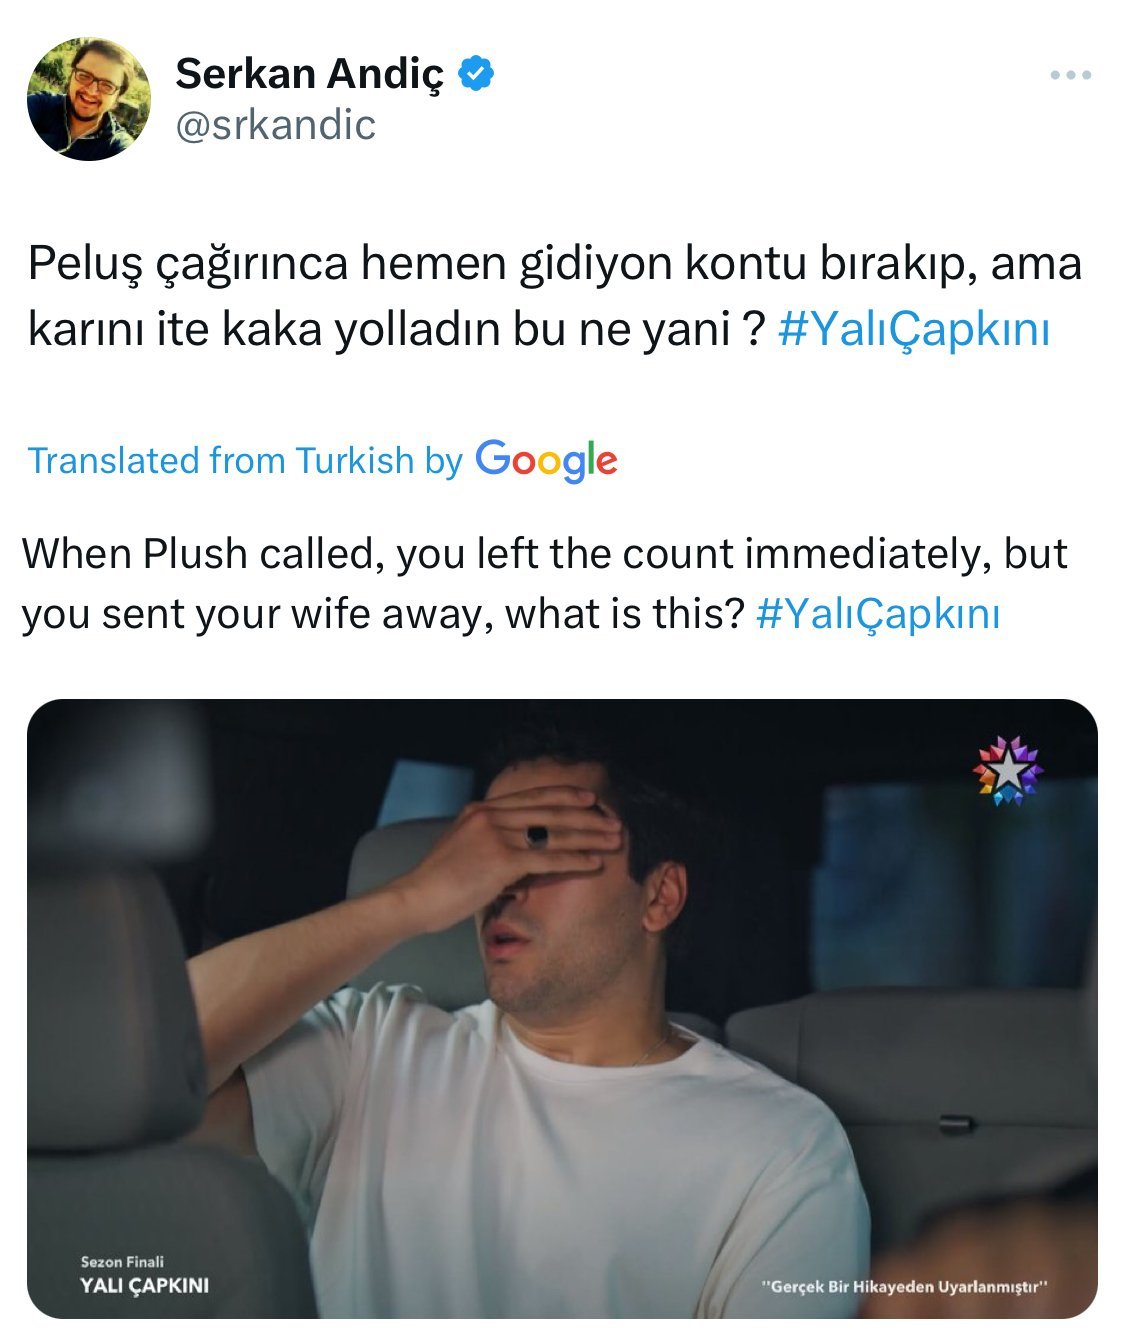Click Translated from Turkish by link
The width and height of the screenshot is (1125, 1336).
click(x=245, y=460)
